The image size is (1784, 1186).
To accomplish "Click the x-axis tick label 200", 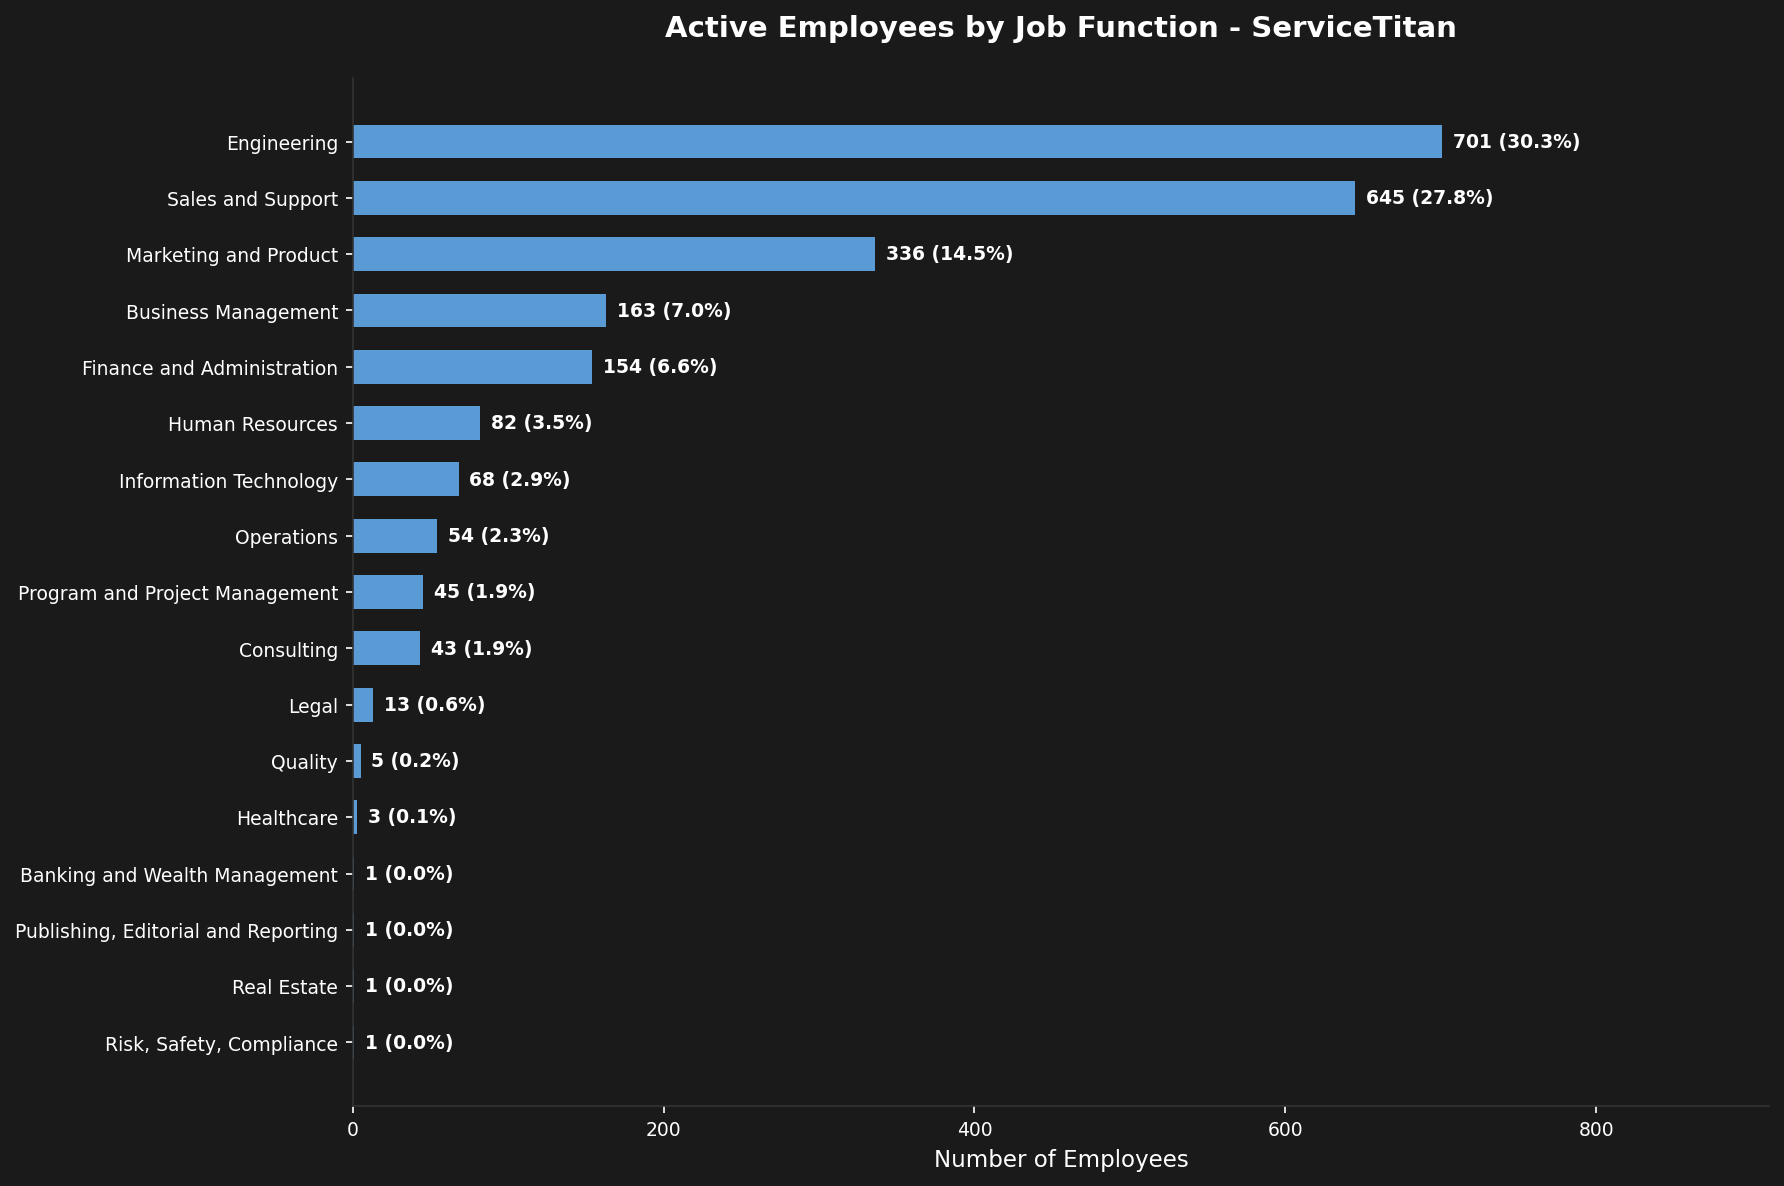I will pos(664,1130).
